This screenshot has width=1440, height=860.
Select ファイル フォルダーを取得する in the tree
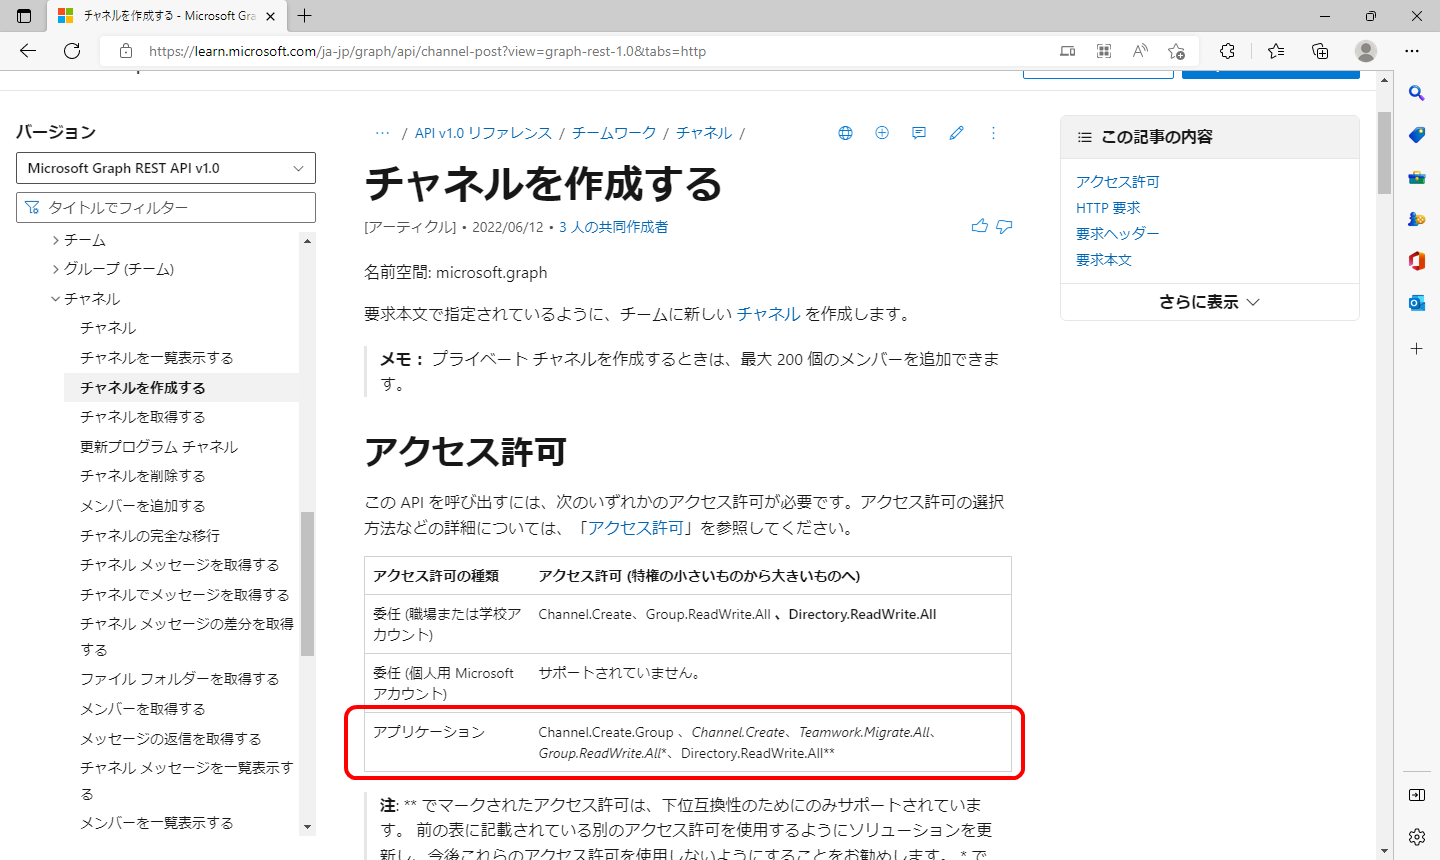coord(180,679)
